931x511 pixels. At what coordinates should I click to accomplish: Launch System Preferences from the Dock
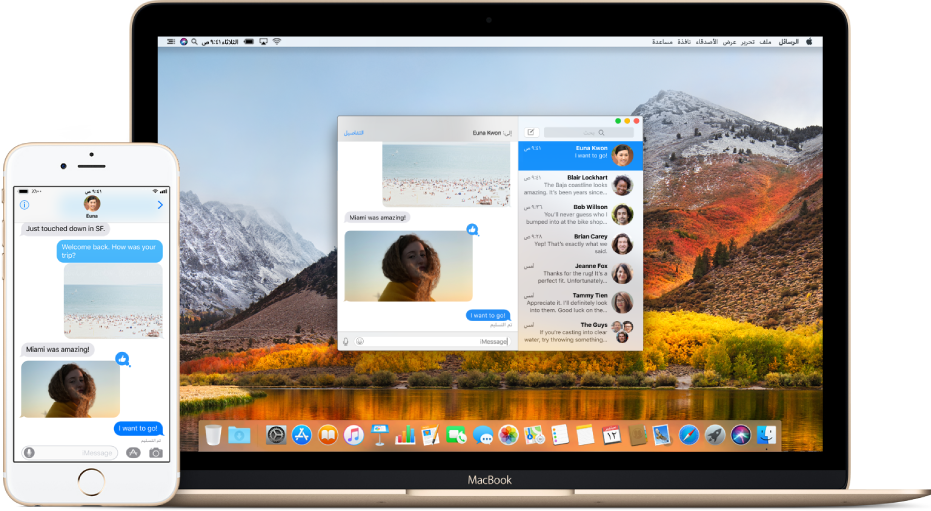(276, 436)
